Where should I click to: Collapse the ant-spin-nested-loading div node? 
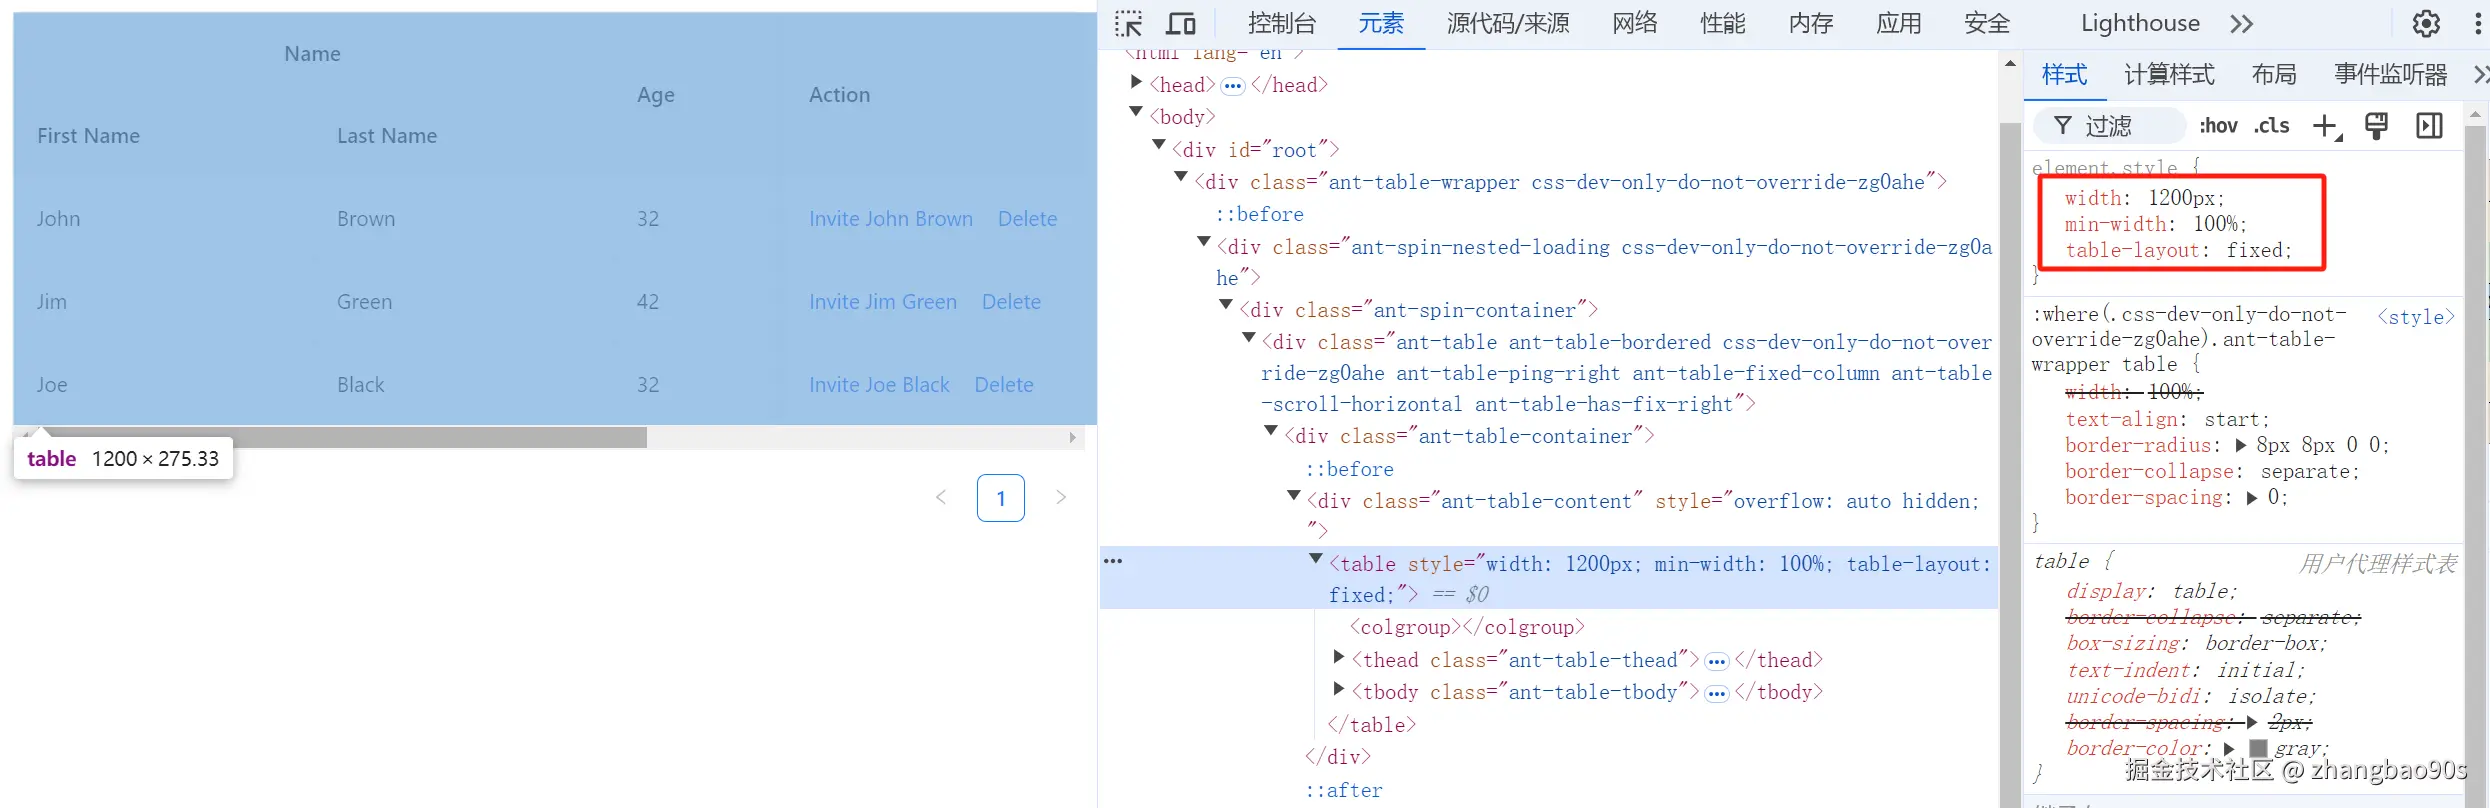coord(1204,243)
